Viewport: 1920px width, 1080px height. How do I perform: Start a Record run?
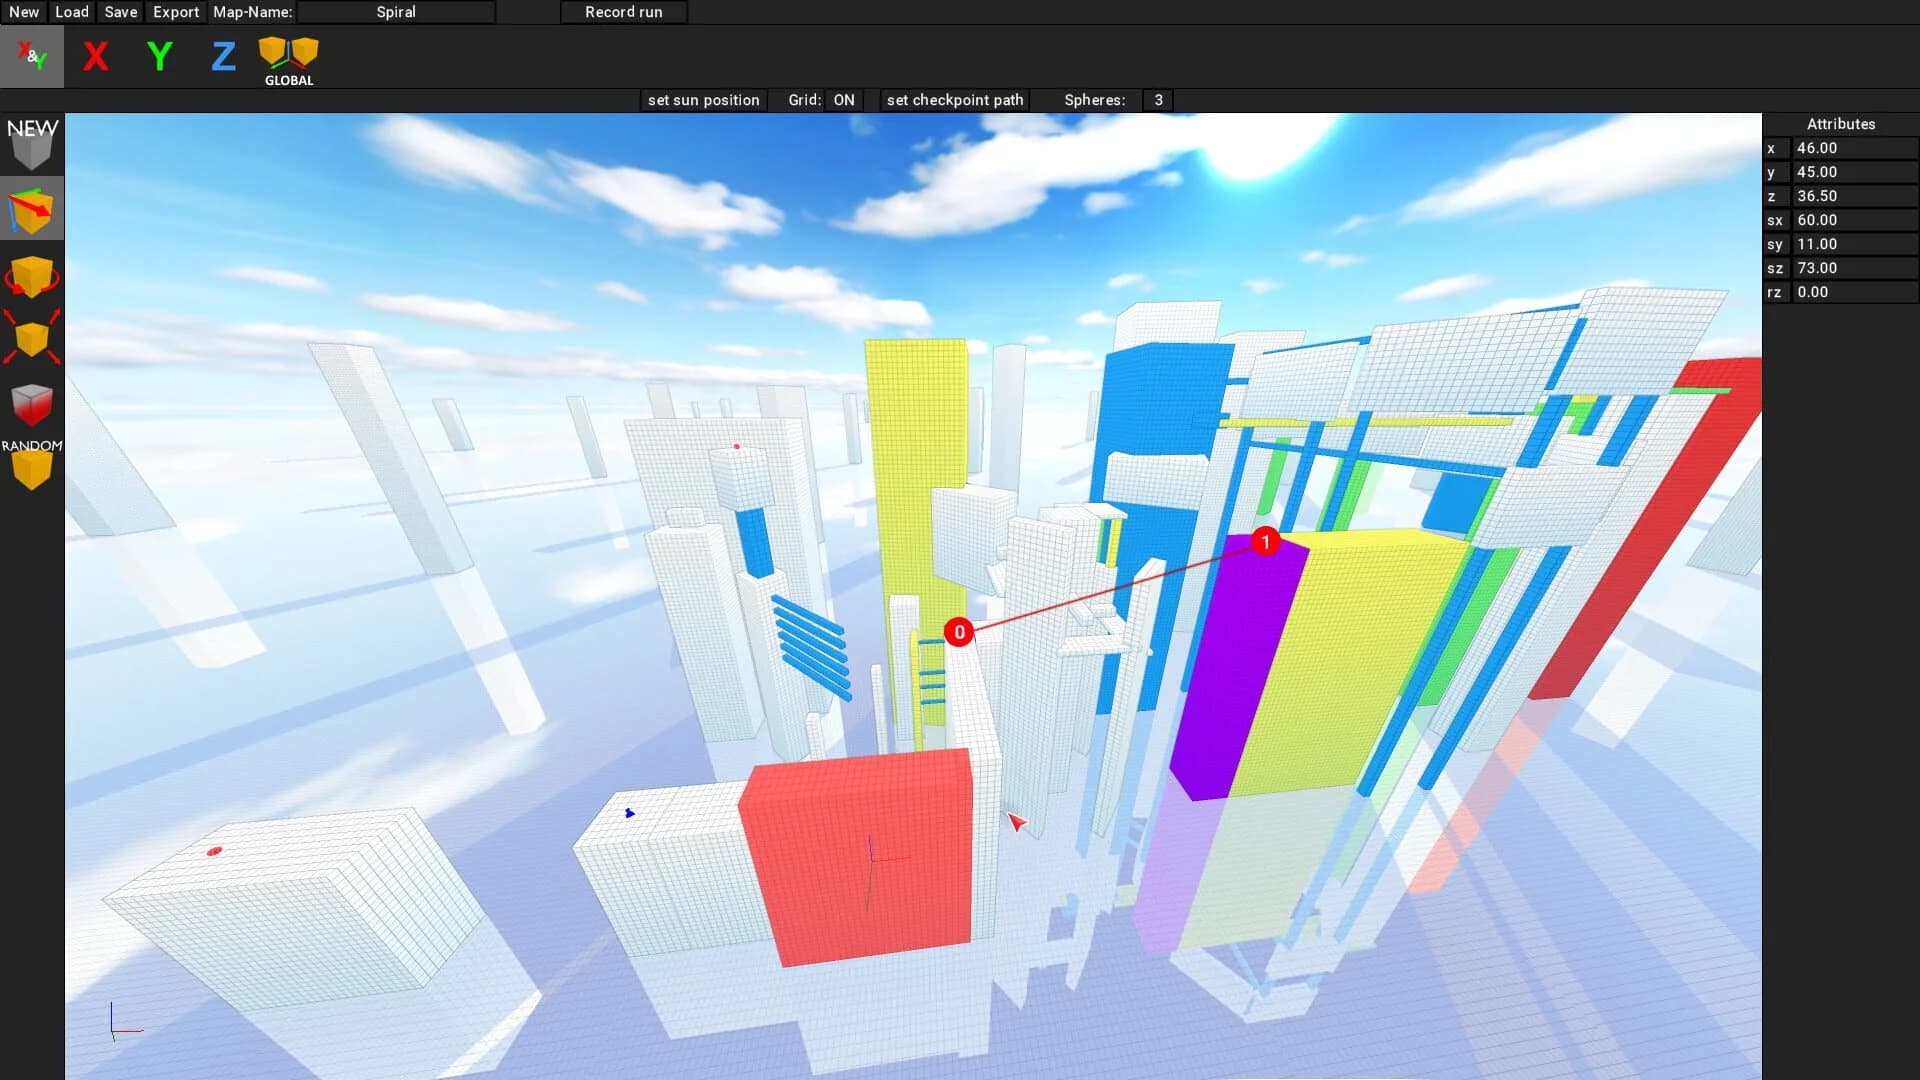tap(623, 12)
